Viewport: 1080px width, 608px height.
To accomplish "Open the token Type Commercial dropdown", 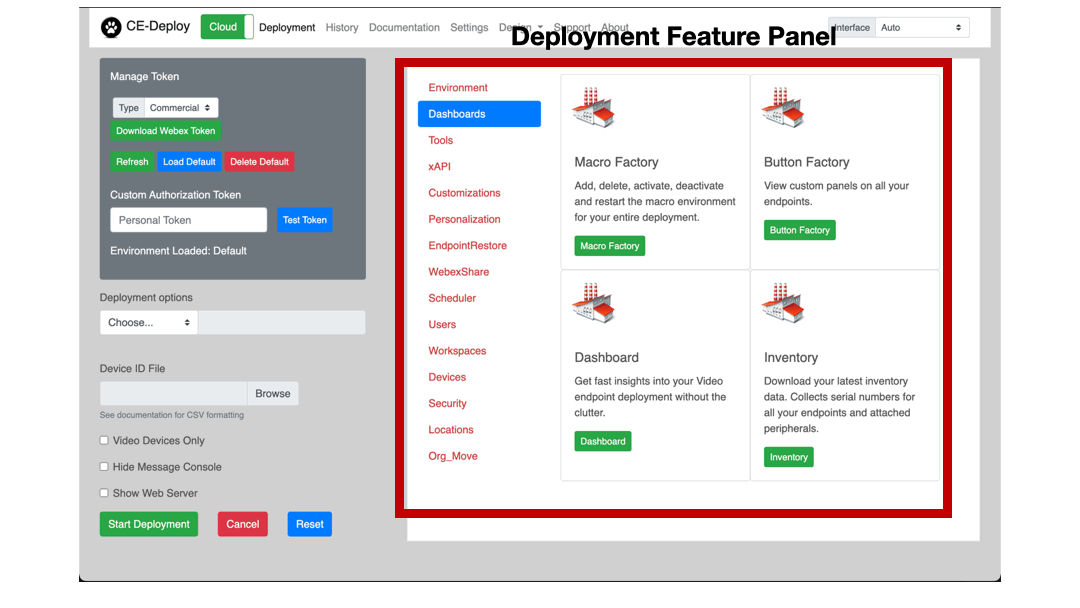I will tap(181, 108).
